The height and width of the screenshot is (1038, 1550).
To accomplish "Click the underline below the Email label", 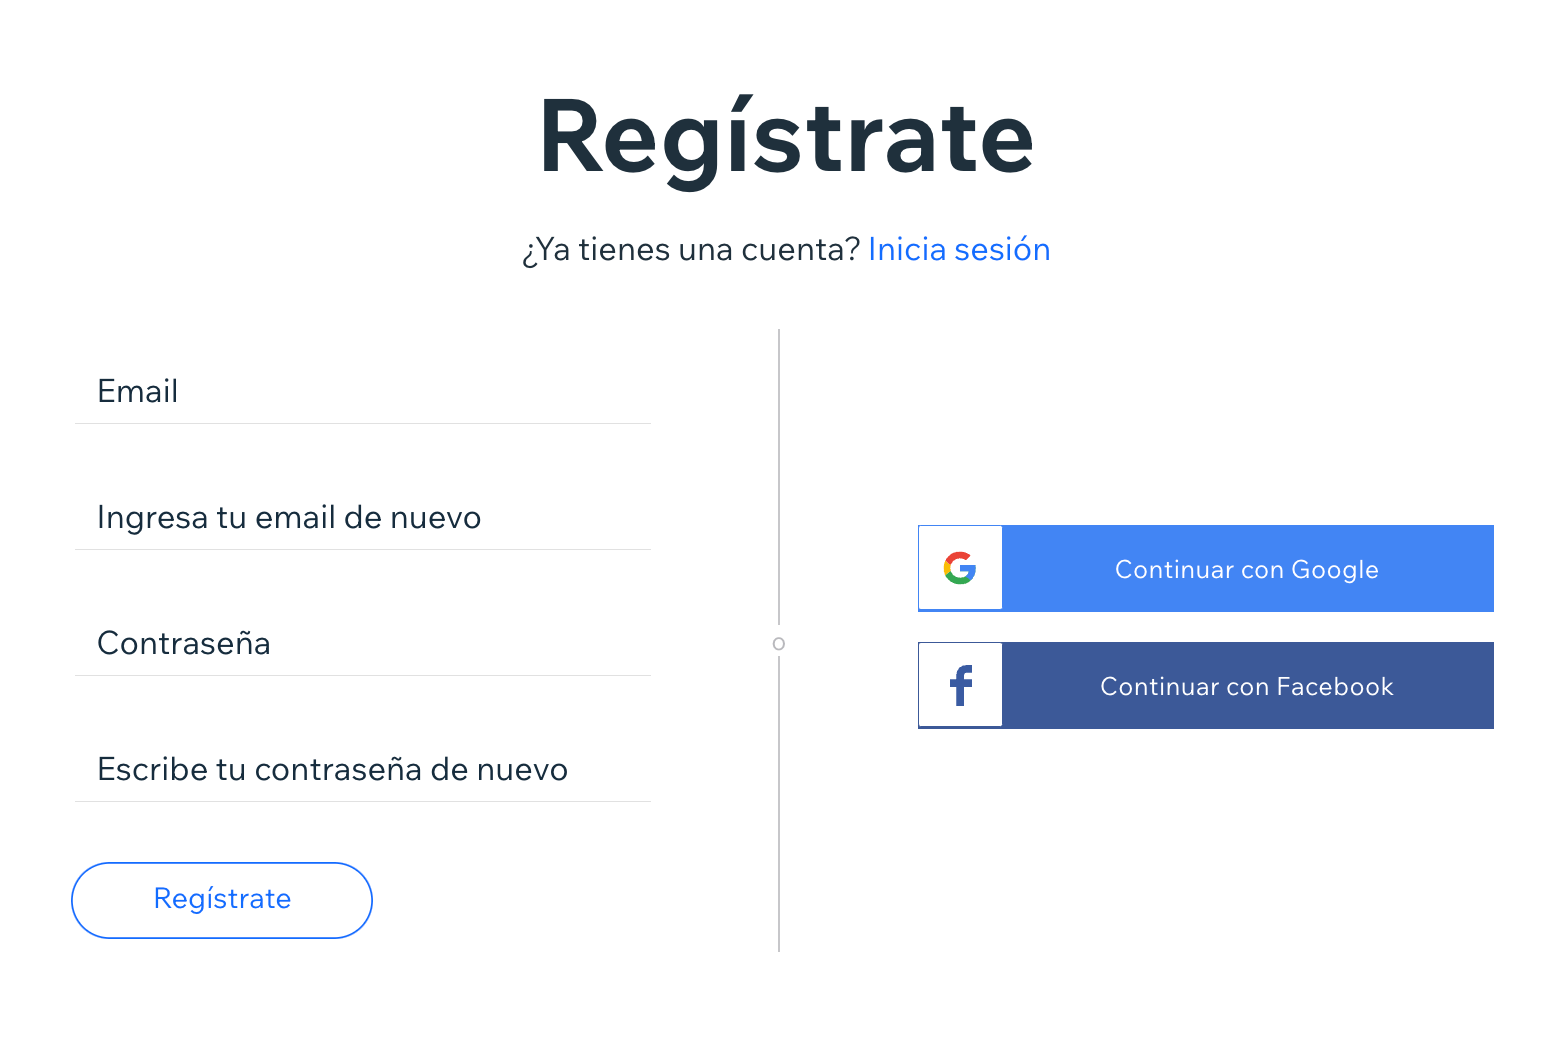I will tap(363, 423).
